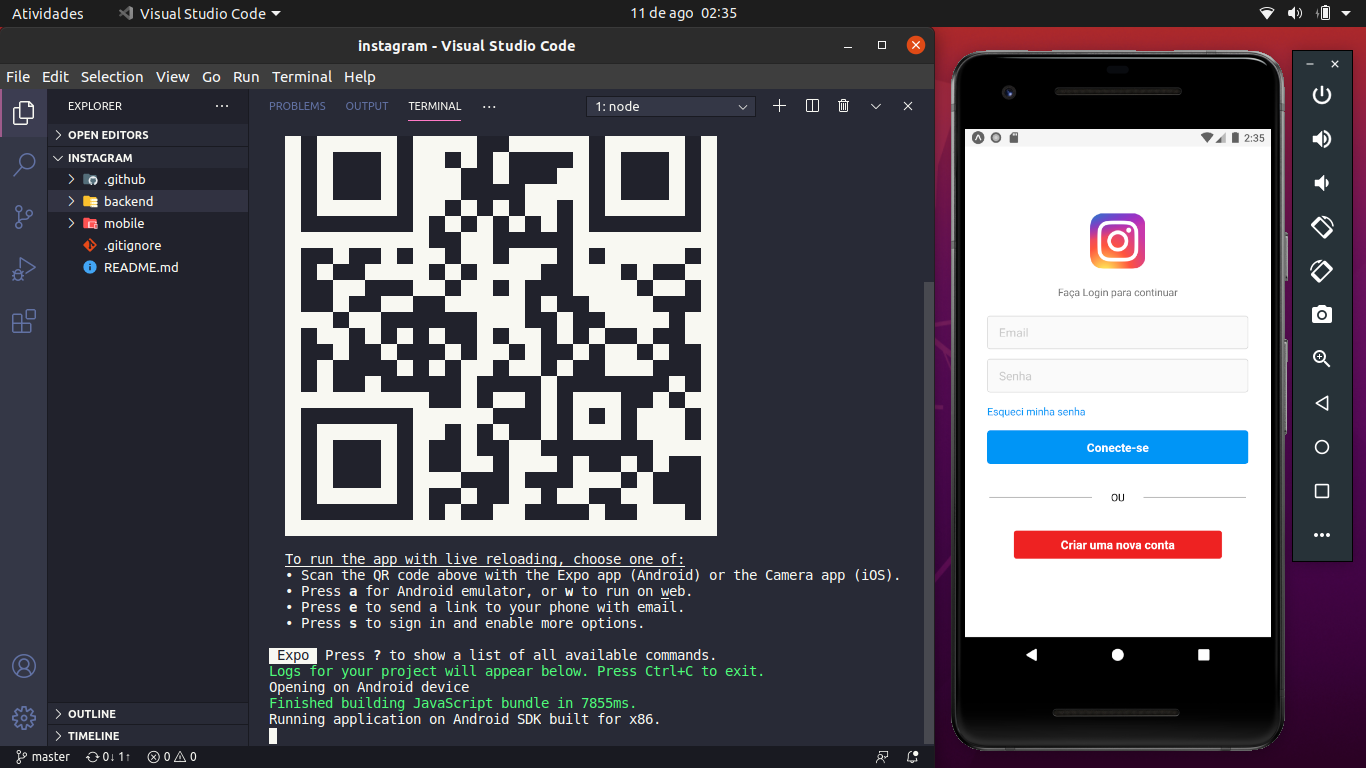Screen dimensions: 1366x768
Task: Increase emulator volume
Action: click(1322, 139)
